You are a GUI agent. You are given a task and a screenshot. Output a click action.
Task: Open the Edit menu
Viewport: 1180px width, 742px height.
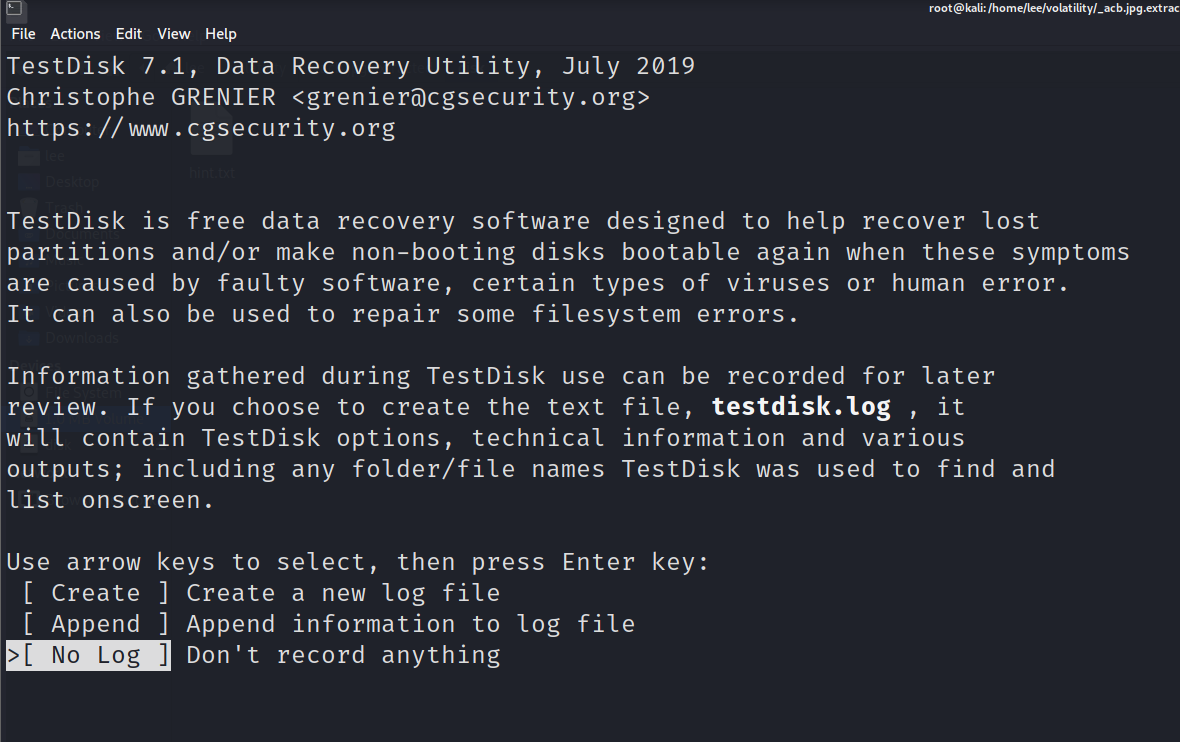(x=129, y=34)
